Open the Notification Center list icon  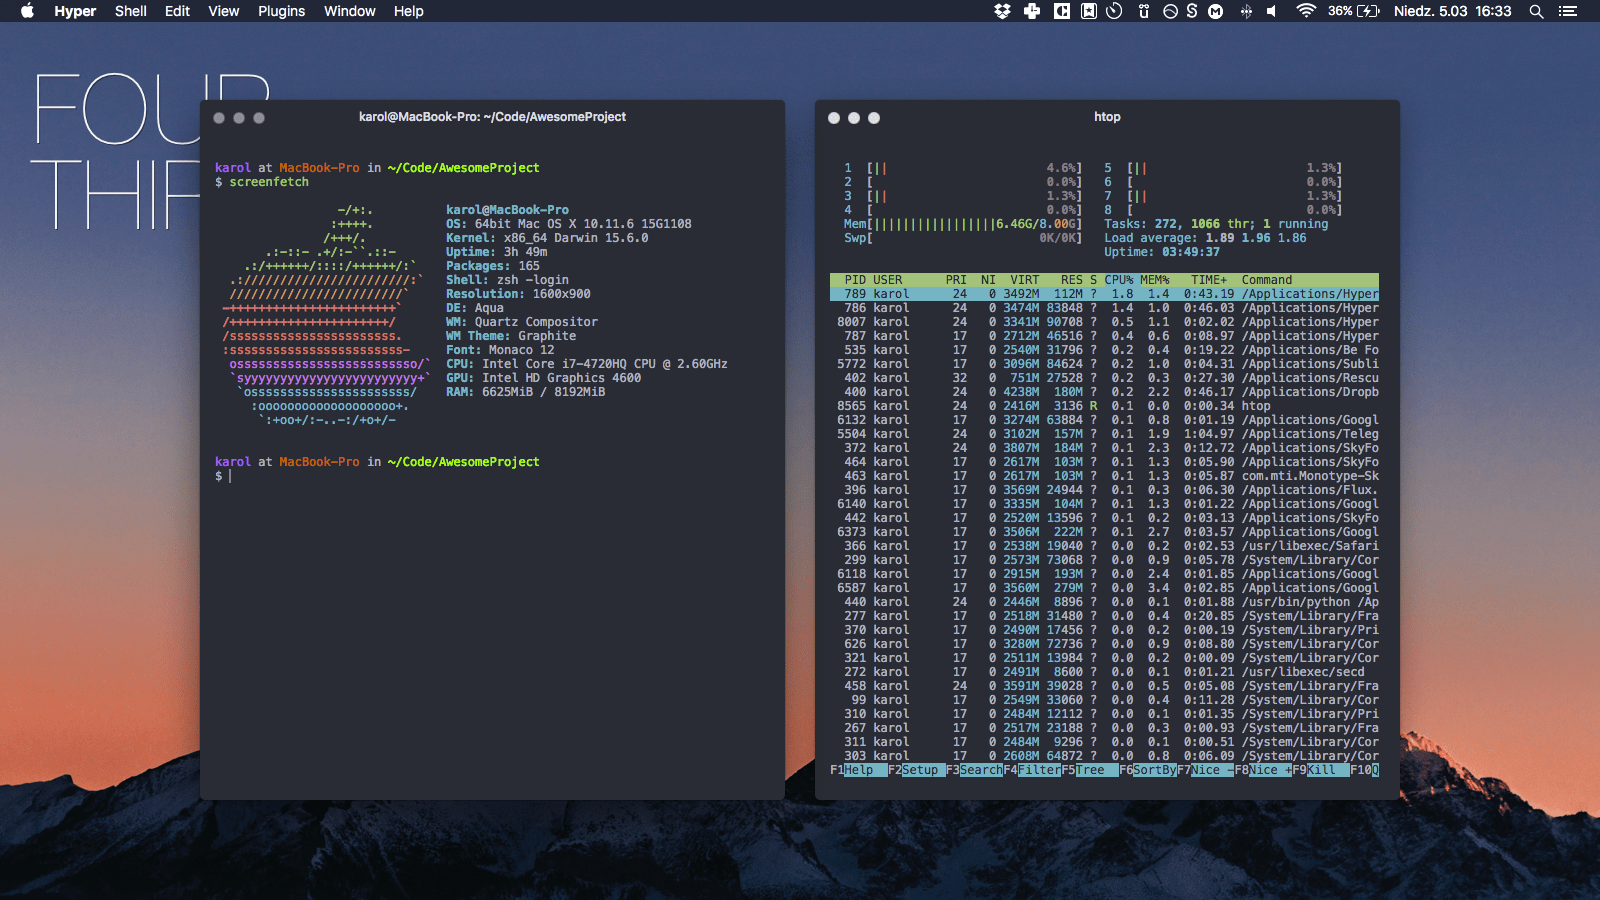coord(1568,11)
